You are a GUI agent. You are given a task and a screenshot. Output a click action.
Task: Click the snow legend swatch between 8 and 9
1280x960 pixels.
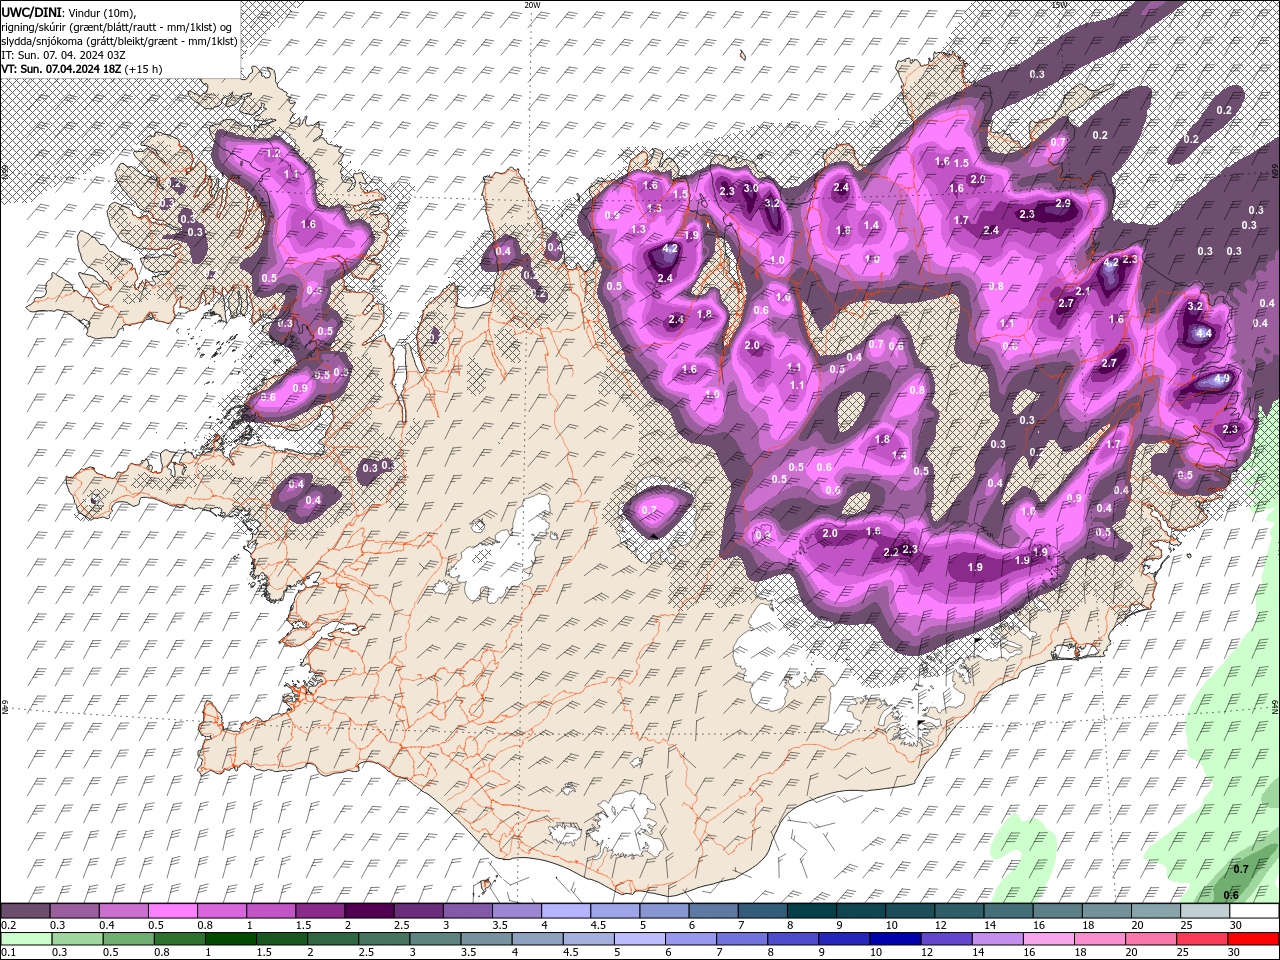(811, 911)
